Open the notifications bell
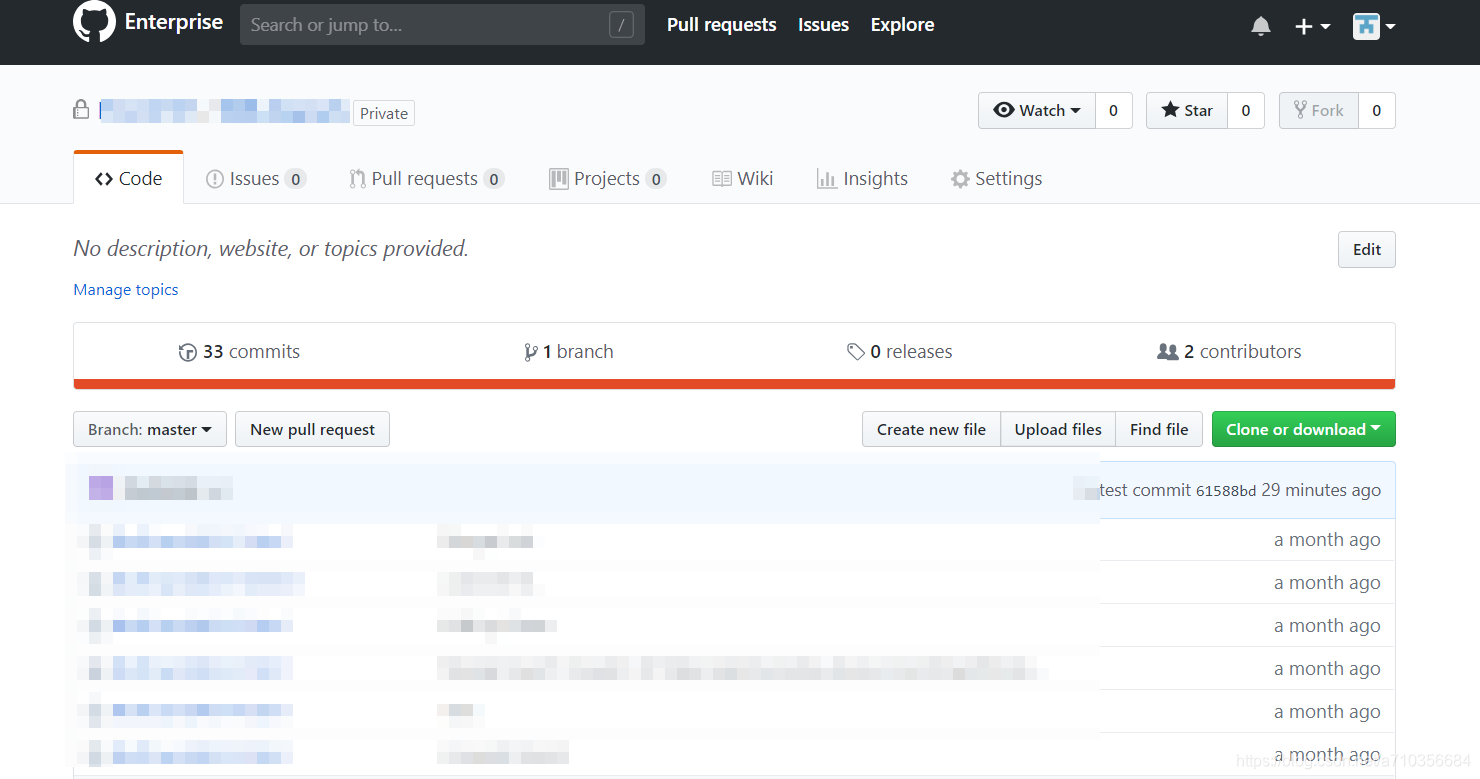This screenshot has width=1480, height=779. click(1261, 26)
